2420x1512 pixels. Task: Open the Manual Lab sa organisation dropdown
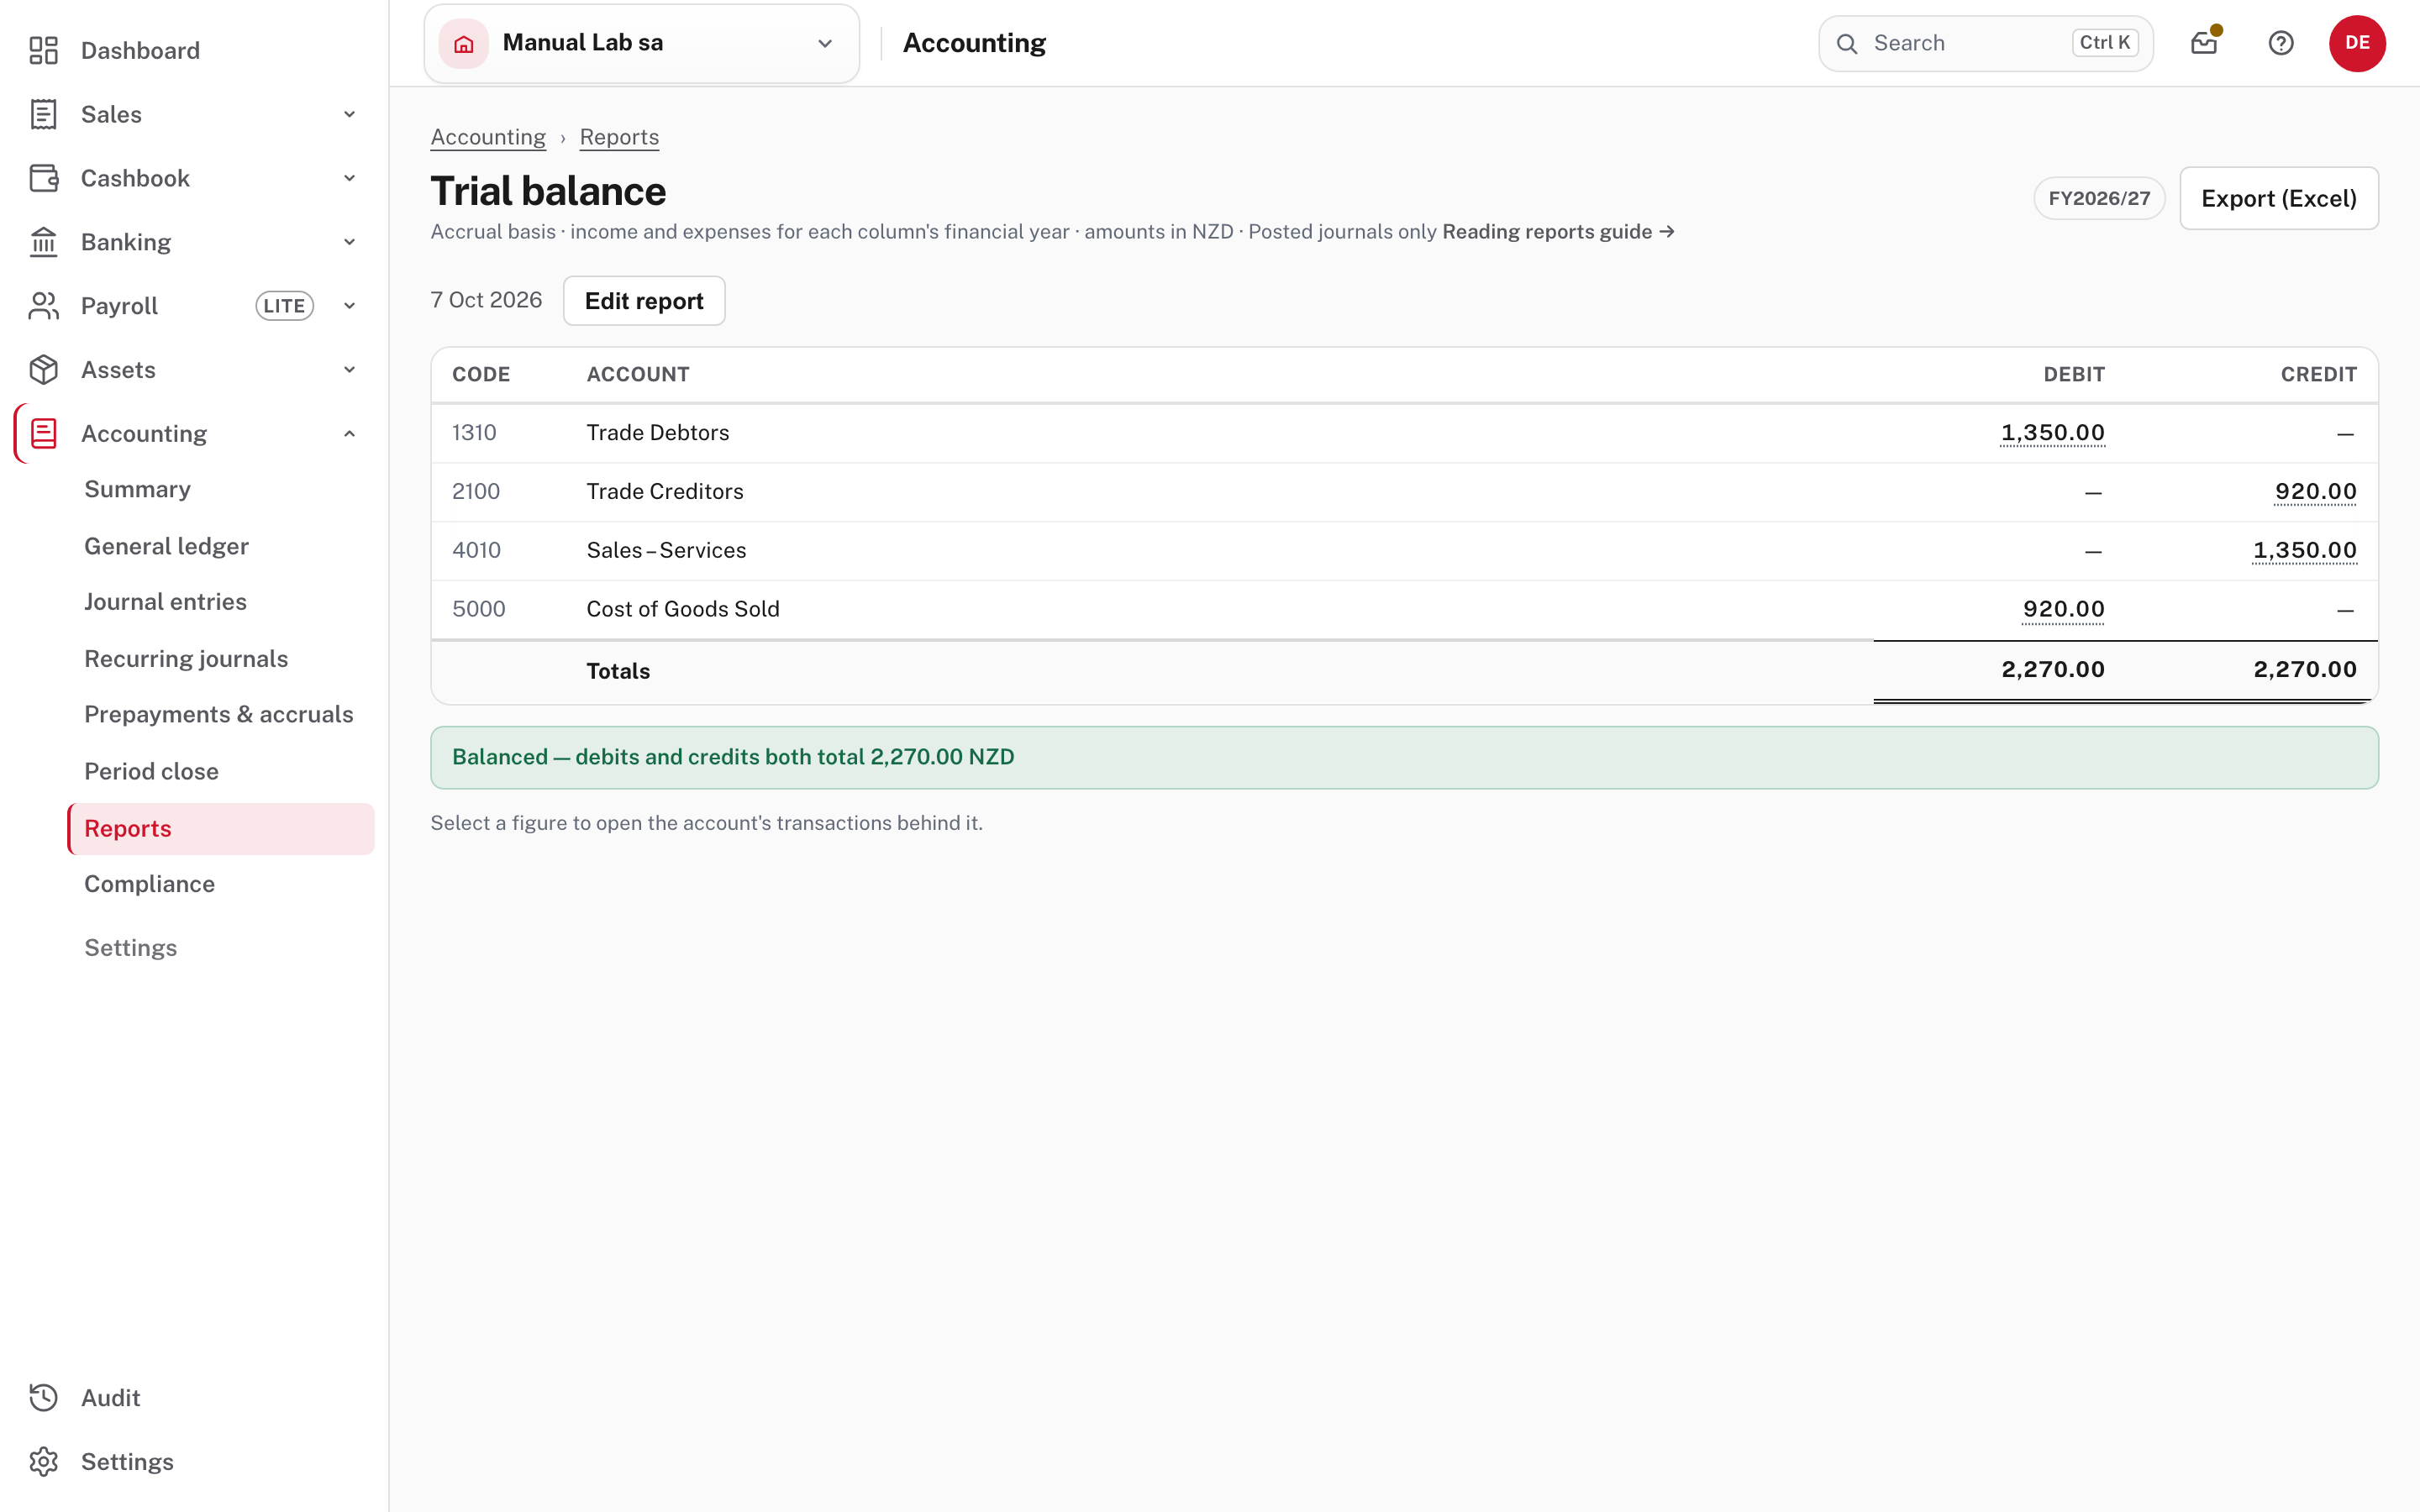pyautogui.click(x=642, y=43)
